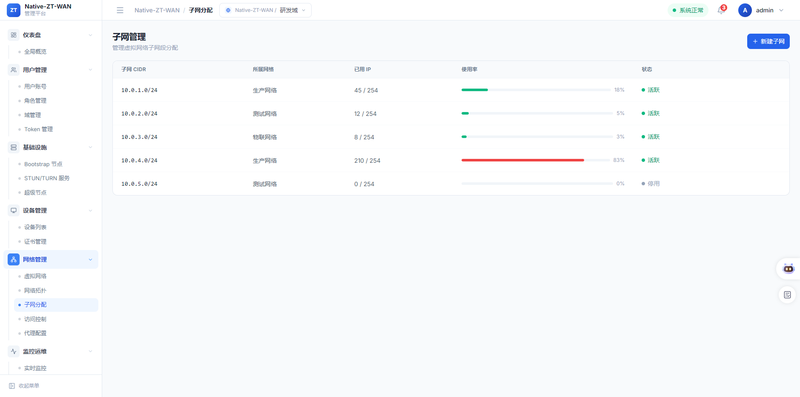Collapse the 用户管理 section chevron

point(90,70)
